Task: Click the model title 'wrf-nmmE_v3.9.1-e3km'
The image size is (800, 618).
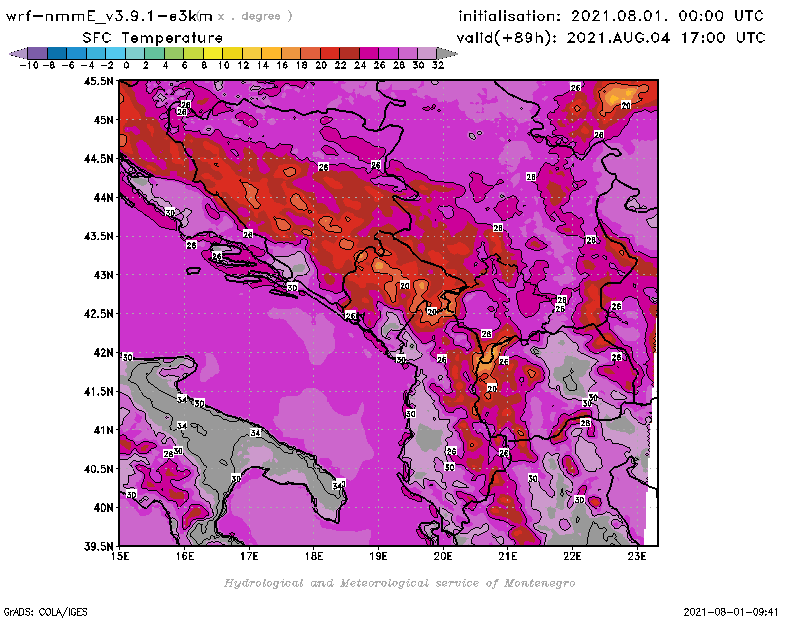Action: point(109,16)
